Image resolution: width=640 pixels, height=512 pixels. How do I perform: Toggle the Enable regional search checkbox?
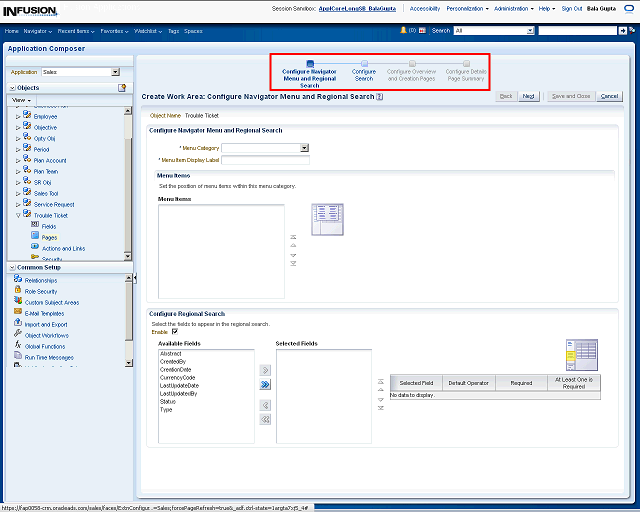175,331
